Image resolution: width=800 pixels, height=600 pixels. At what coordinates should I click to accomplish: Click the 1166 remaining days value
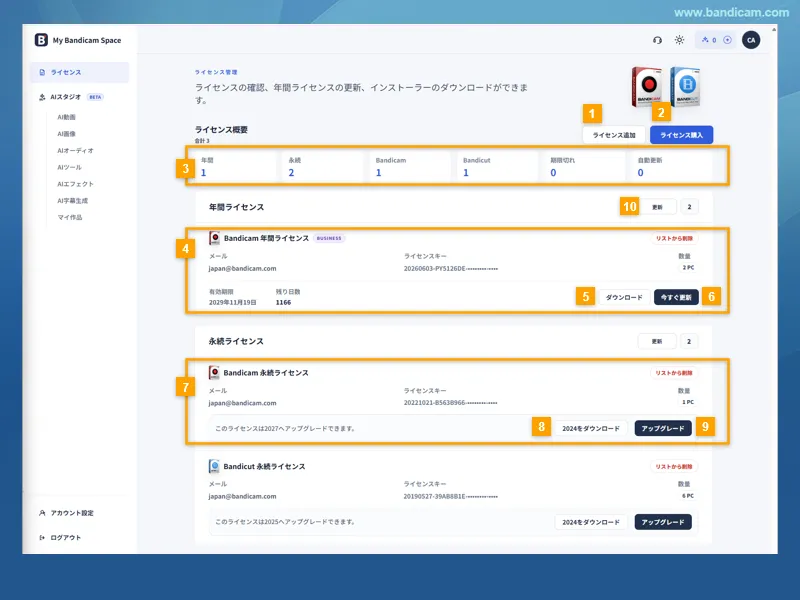pos(283,303)
